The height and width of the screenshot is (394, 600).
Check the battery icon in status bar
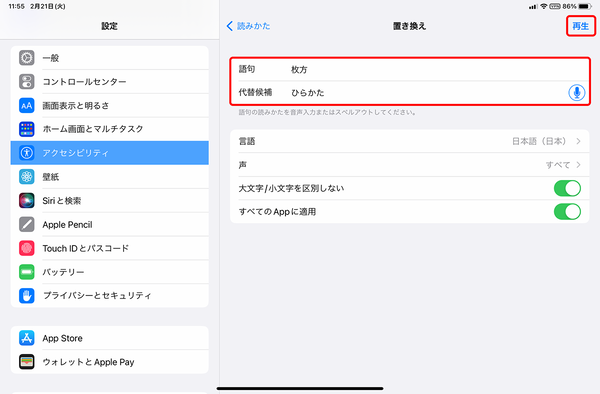point(585,6)
